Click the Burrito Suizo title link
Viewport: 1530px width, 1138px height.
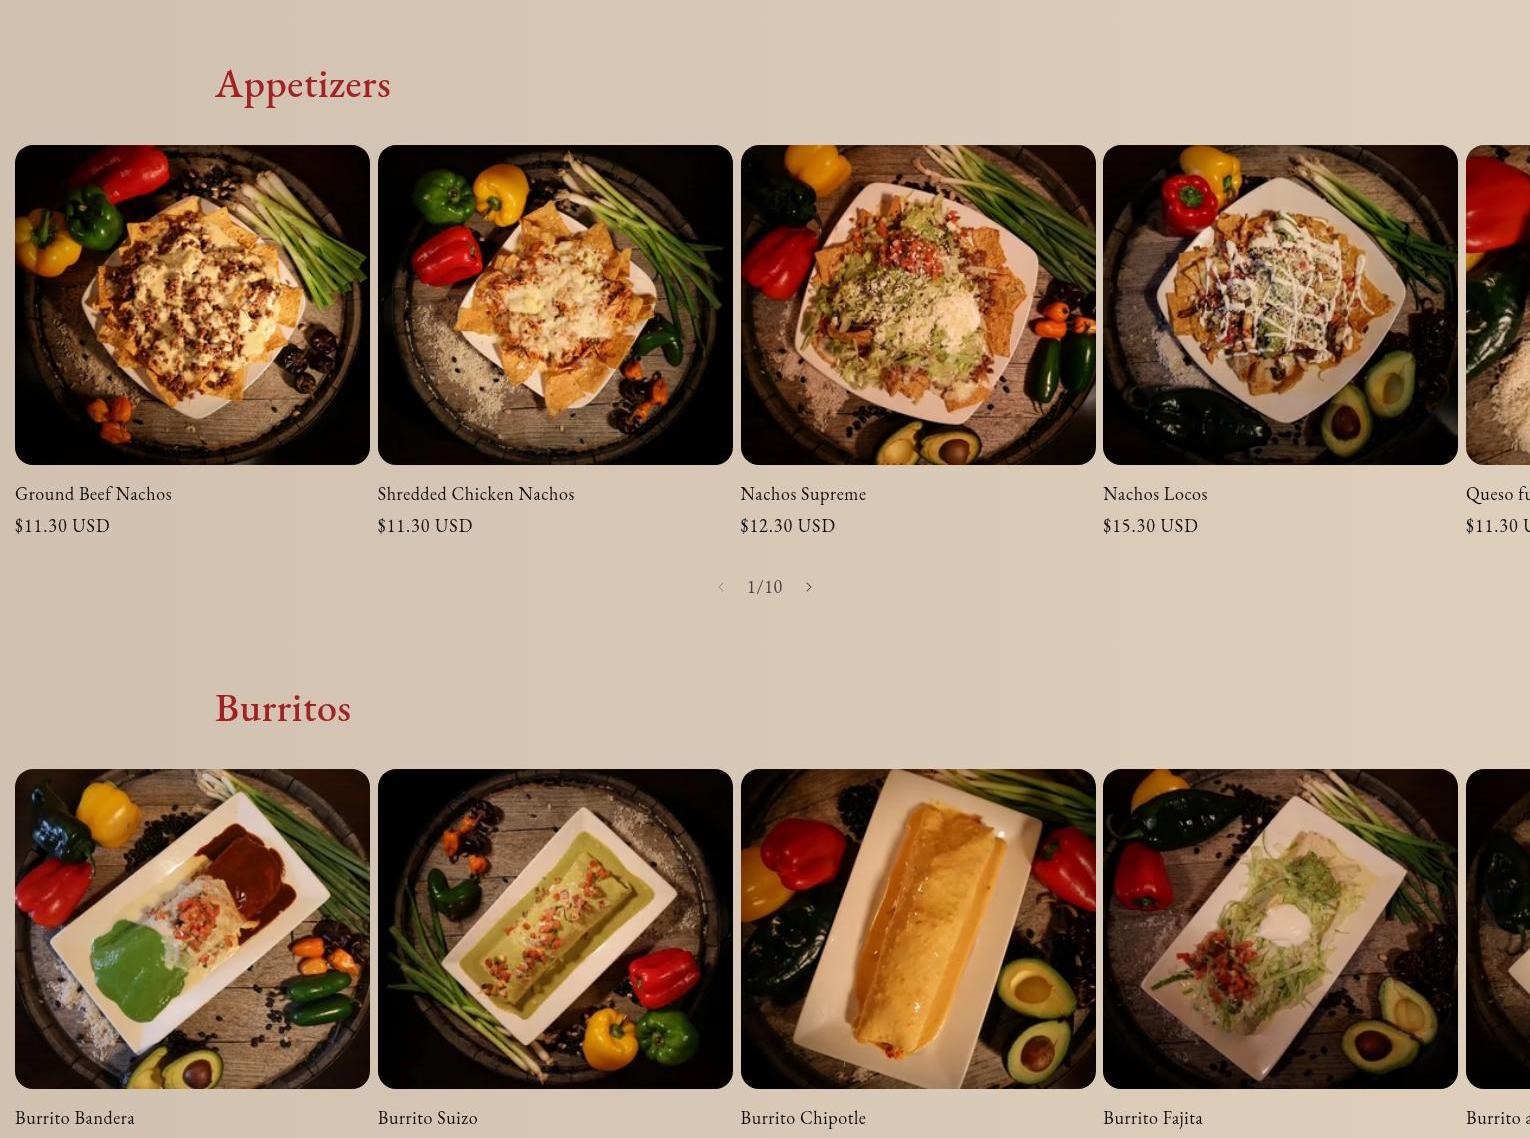(x=428, y=1118)
